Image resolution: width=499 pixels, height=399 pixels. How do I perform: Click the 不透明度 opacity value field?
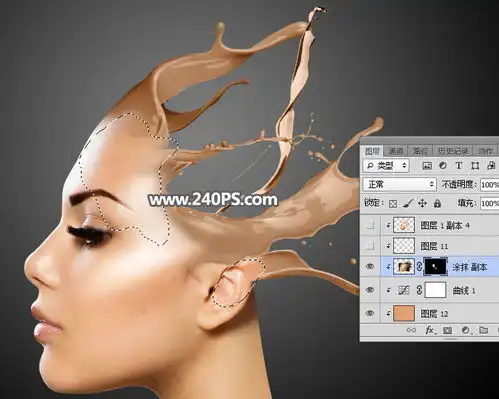pos(489,185)
